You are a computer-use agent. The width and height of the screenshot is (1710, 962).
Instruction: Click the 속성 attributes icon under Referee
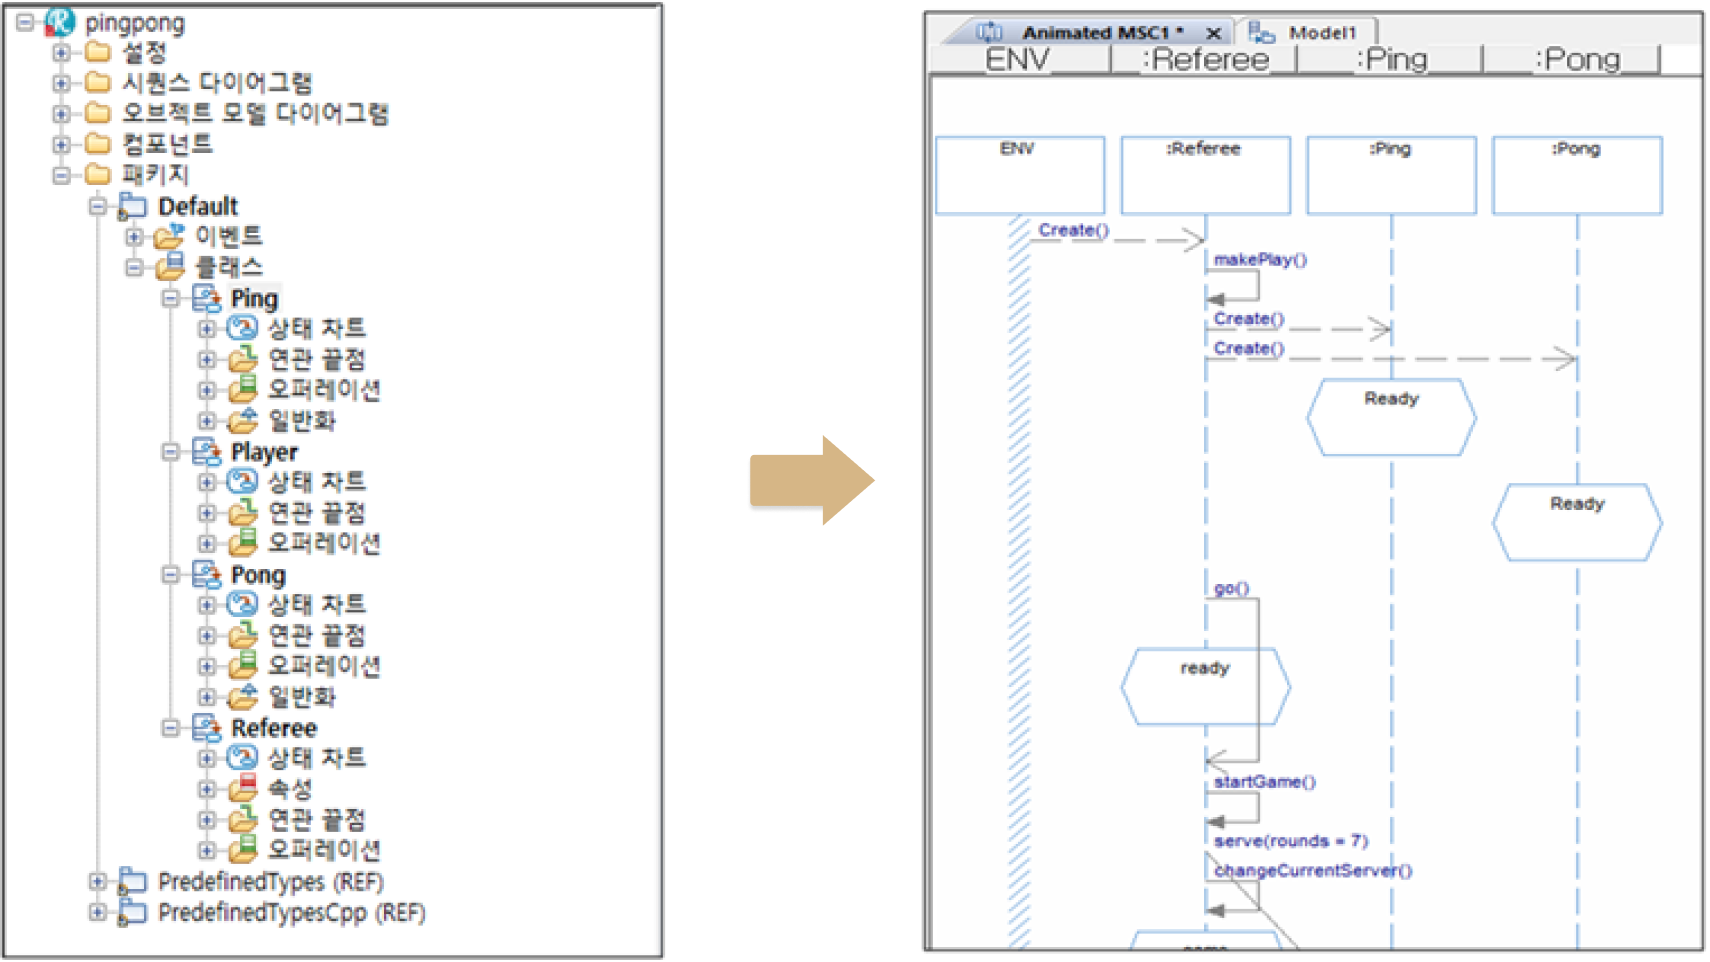(242, 789)
